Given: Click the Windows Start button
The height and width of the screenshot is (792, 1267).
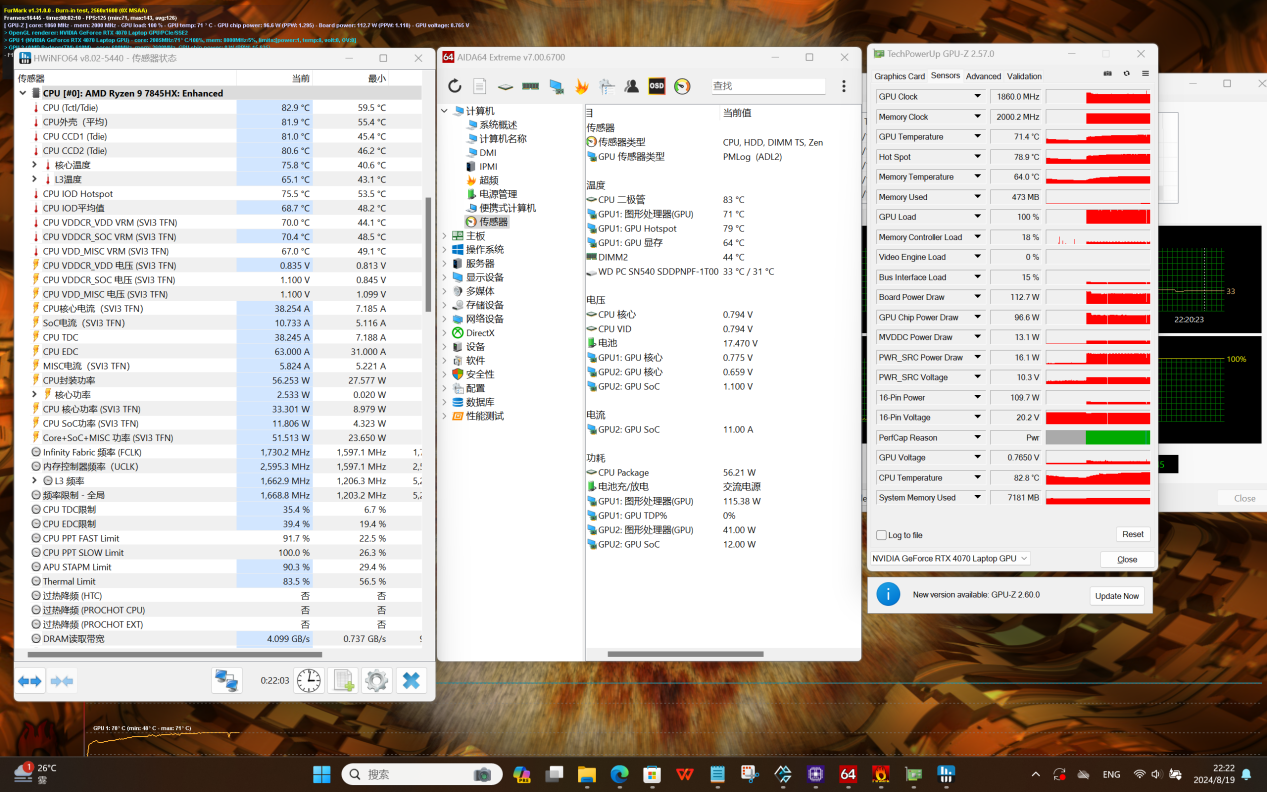Looking at the screenshot, I should click(x=322, y=774).
